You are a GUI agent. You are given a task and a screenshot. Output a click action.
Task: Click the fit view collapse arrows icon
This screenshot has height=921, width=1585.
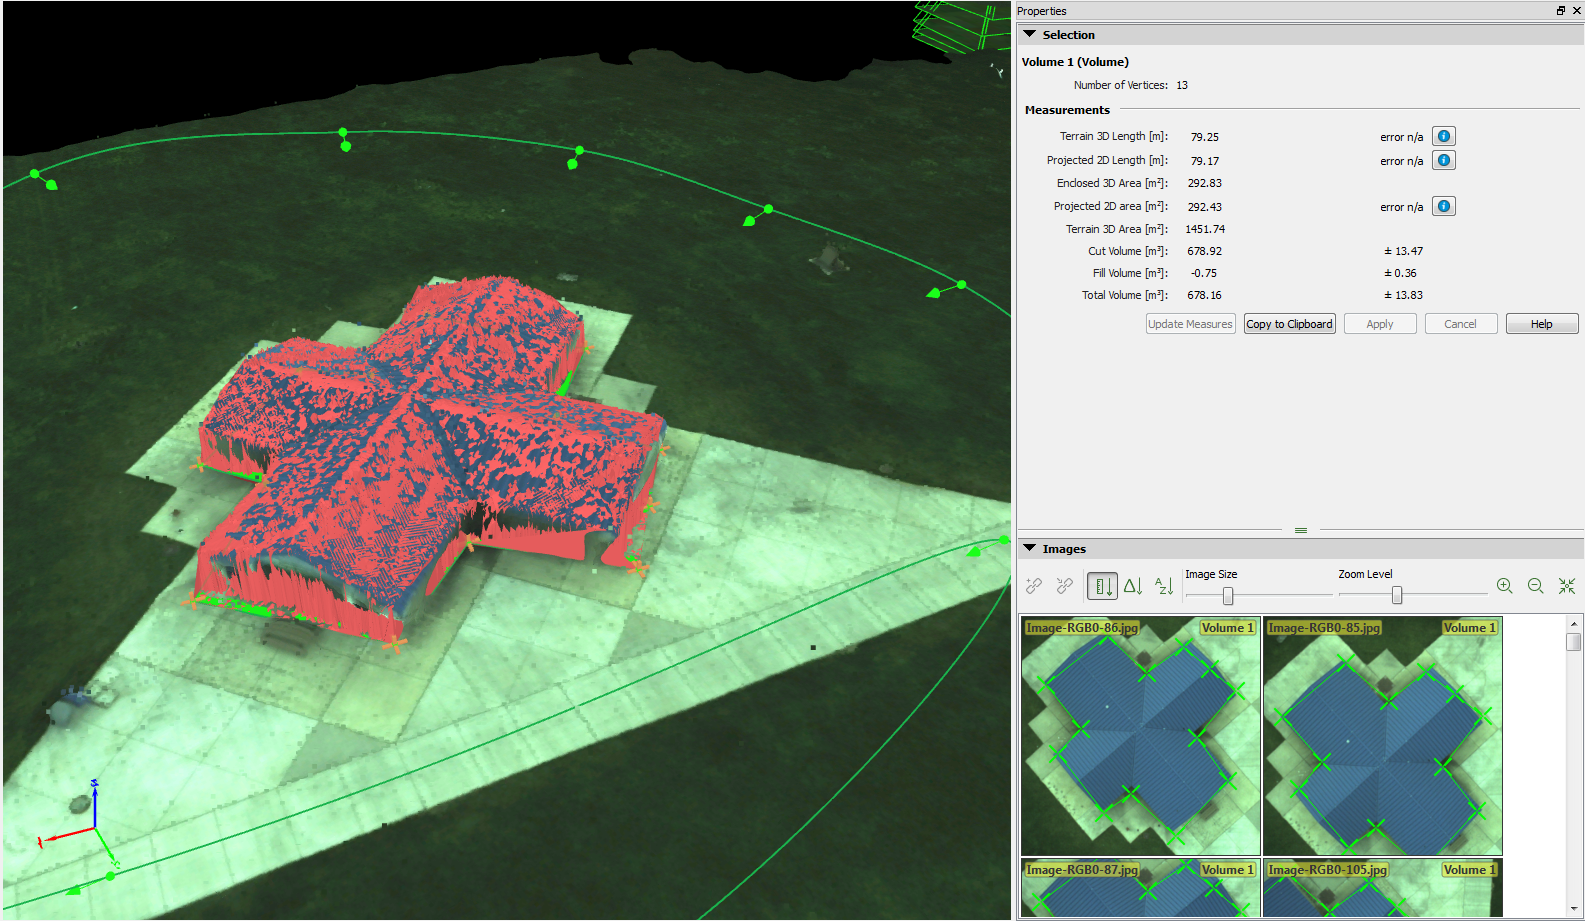click(x=1567, y=586)
